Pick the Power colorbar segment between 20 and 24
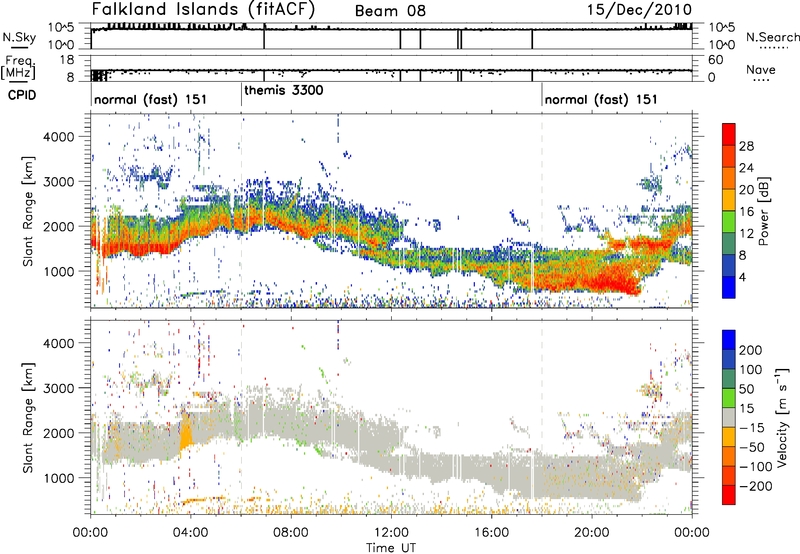 pos(729,178)
